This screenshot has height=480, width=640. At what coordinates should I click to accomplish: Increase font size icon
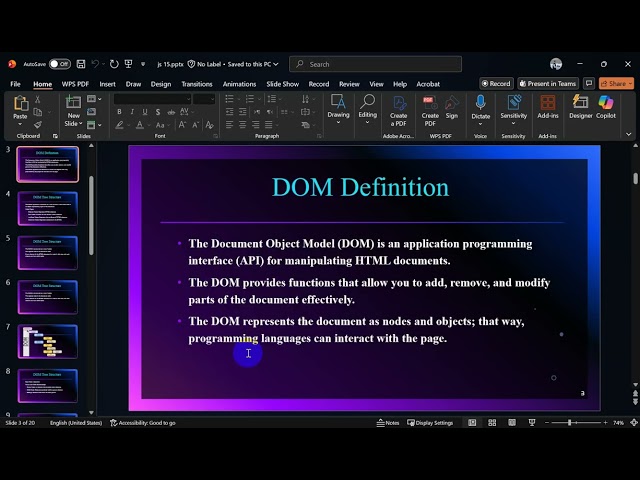pyautogui.click(x=182, y=125)
